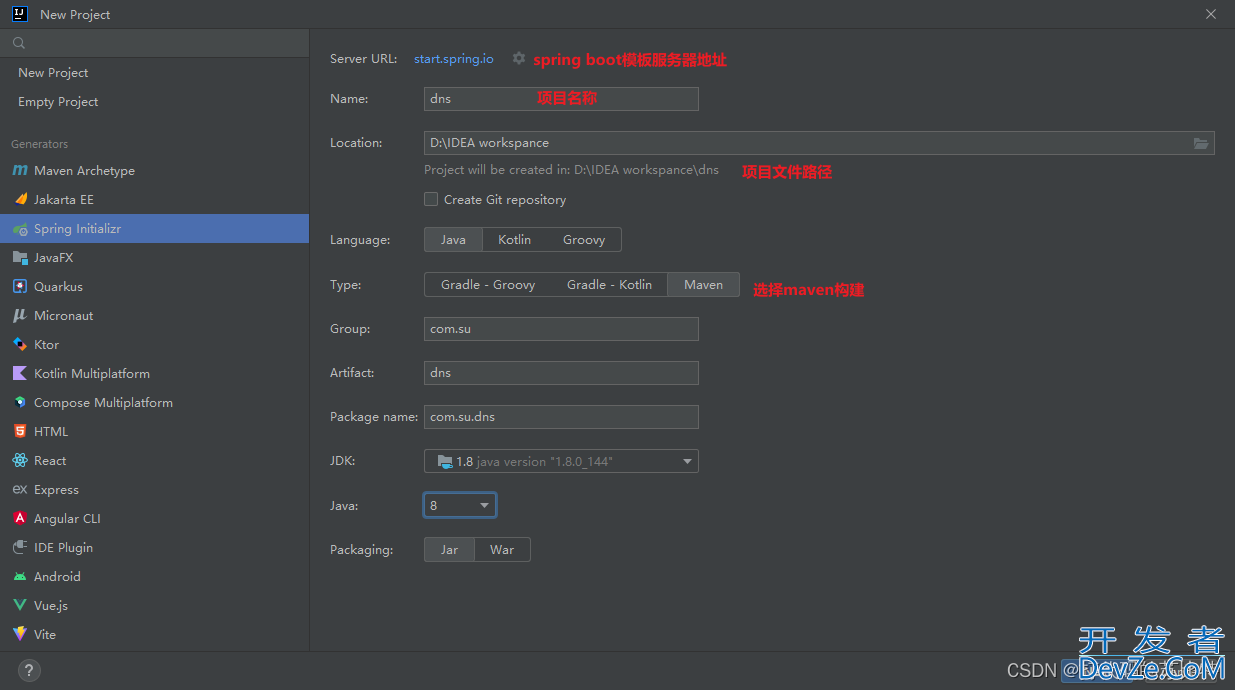1235x690 pixels.
Task: Set build type to Gradle - Kotlin
Action: pos(609,285)
